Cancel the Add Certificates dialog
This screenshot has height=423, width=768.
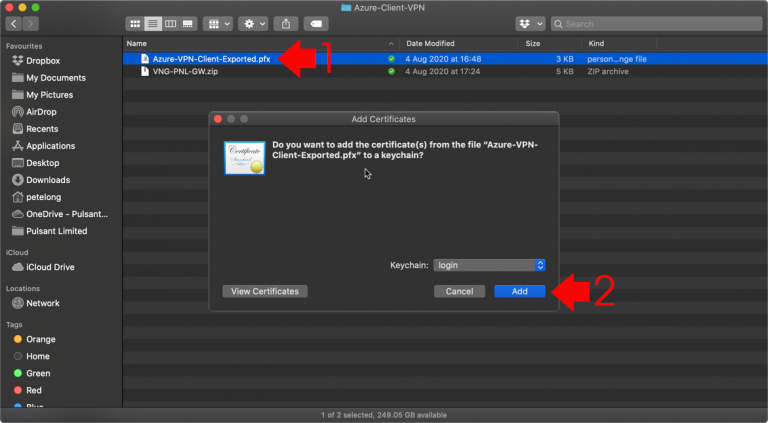click(459, 291)
